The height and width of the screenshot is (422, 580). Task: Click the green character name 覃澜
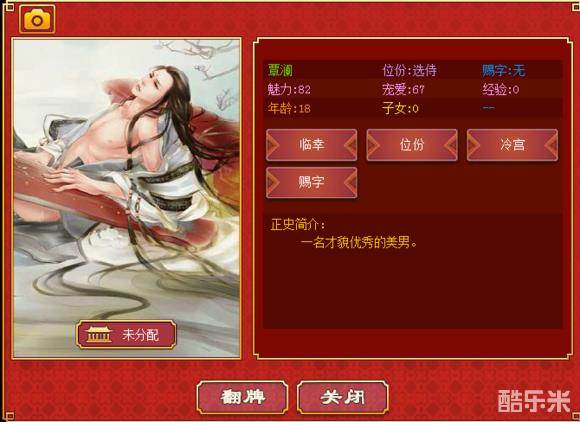tap(280, 70)
